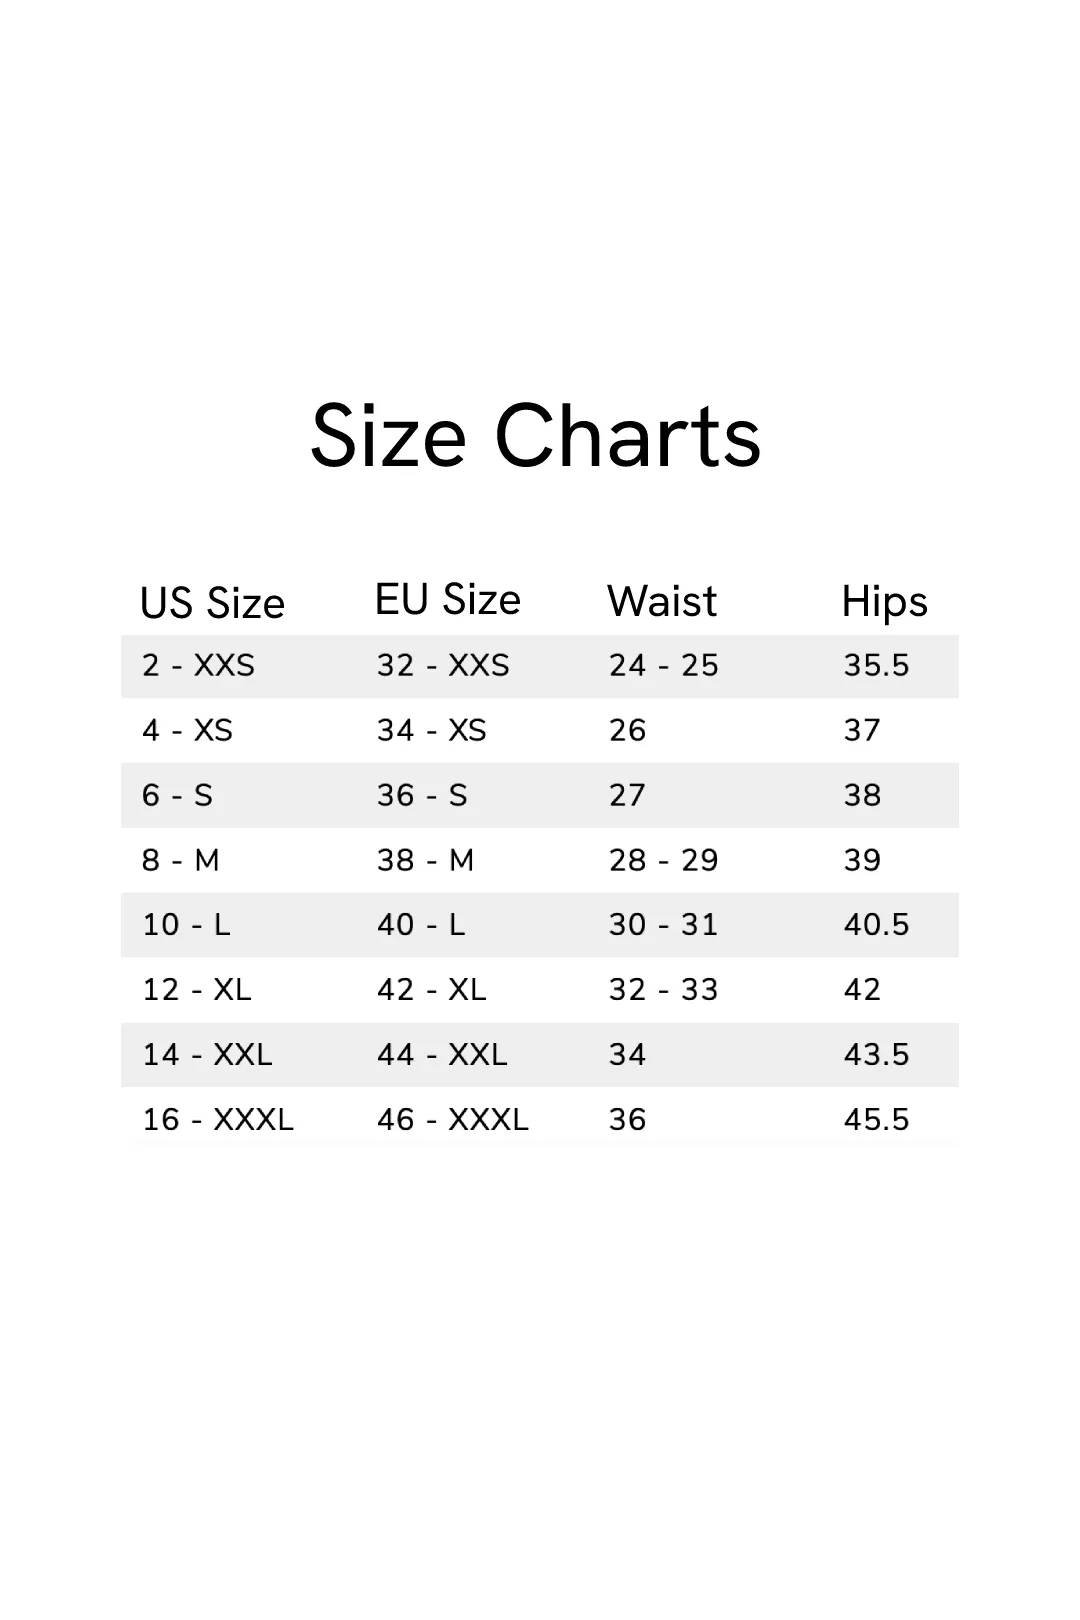Image resolution: width=1080 pixels, height=1620 pixels.
Task: Click the 28 - 29 waist value
Action: (663, 860)
